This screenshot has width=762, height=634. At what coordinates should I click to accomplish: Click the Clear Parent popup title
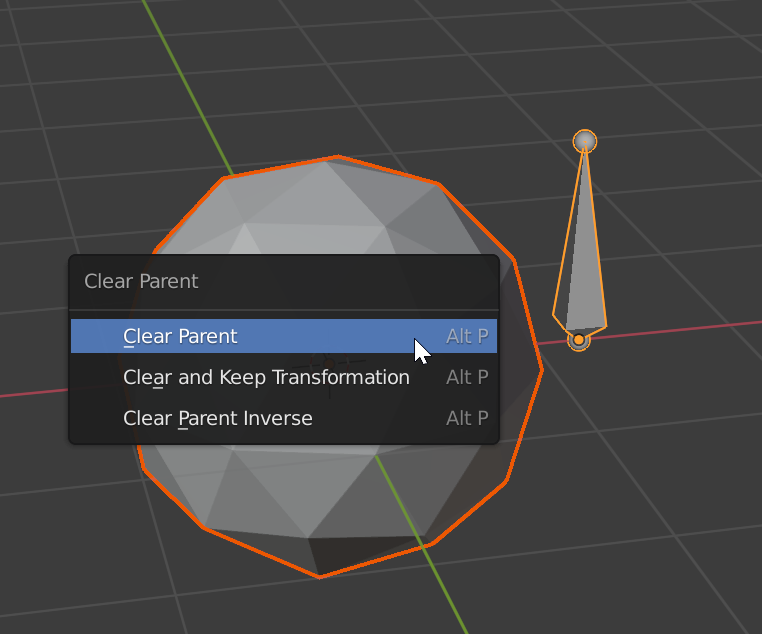click(x=141, y=281)
